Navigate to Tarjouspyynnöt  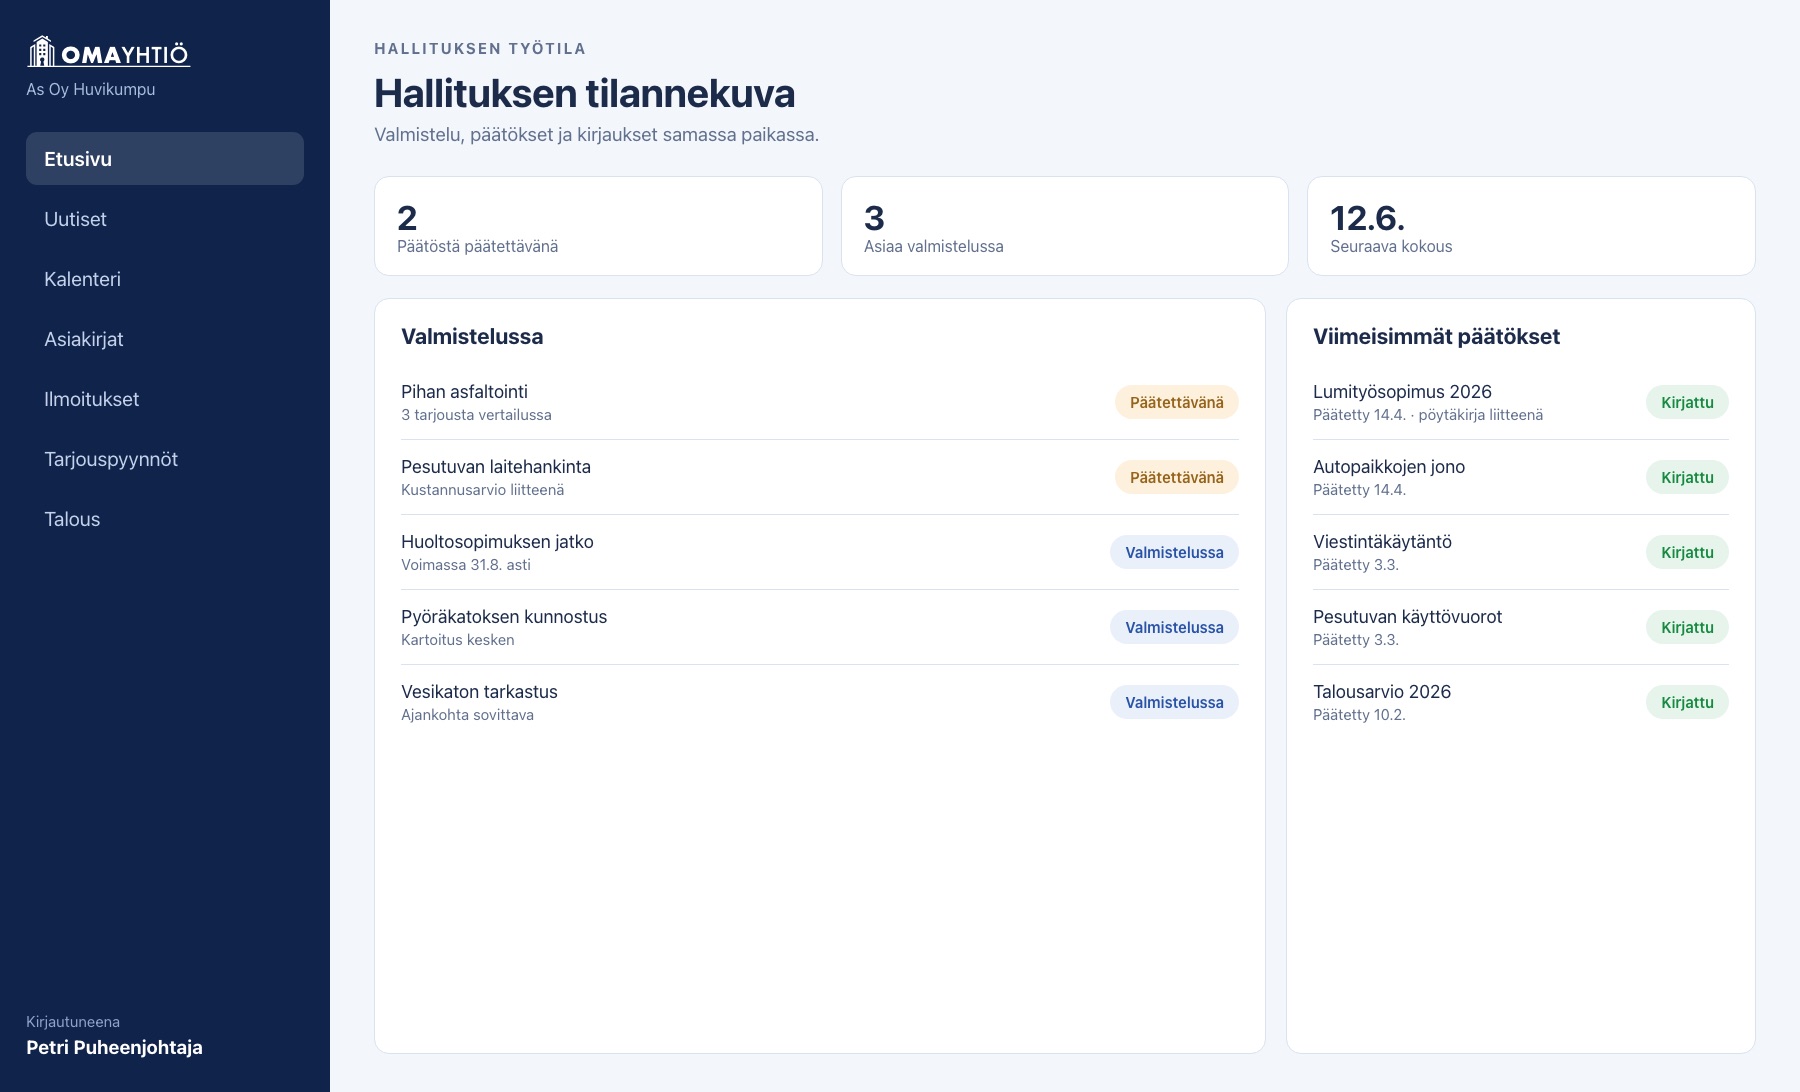click(x=165, y=459)
